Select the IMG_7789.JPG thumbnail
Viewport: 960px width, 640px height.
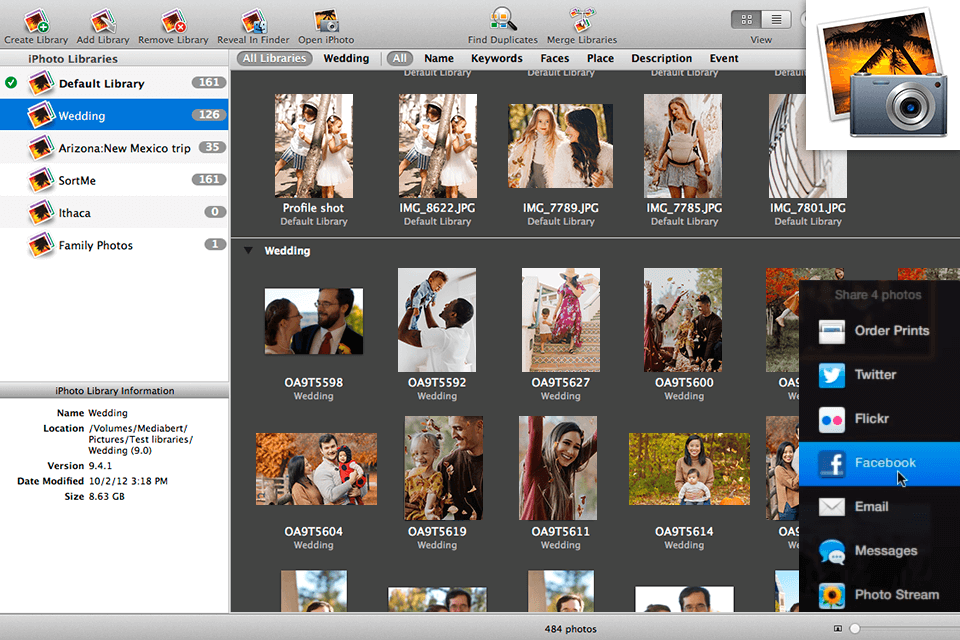pos(560,146)
